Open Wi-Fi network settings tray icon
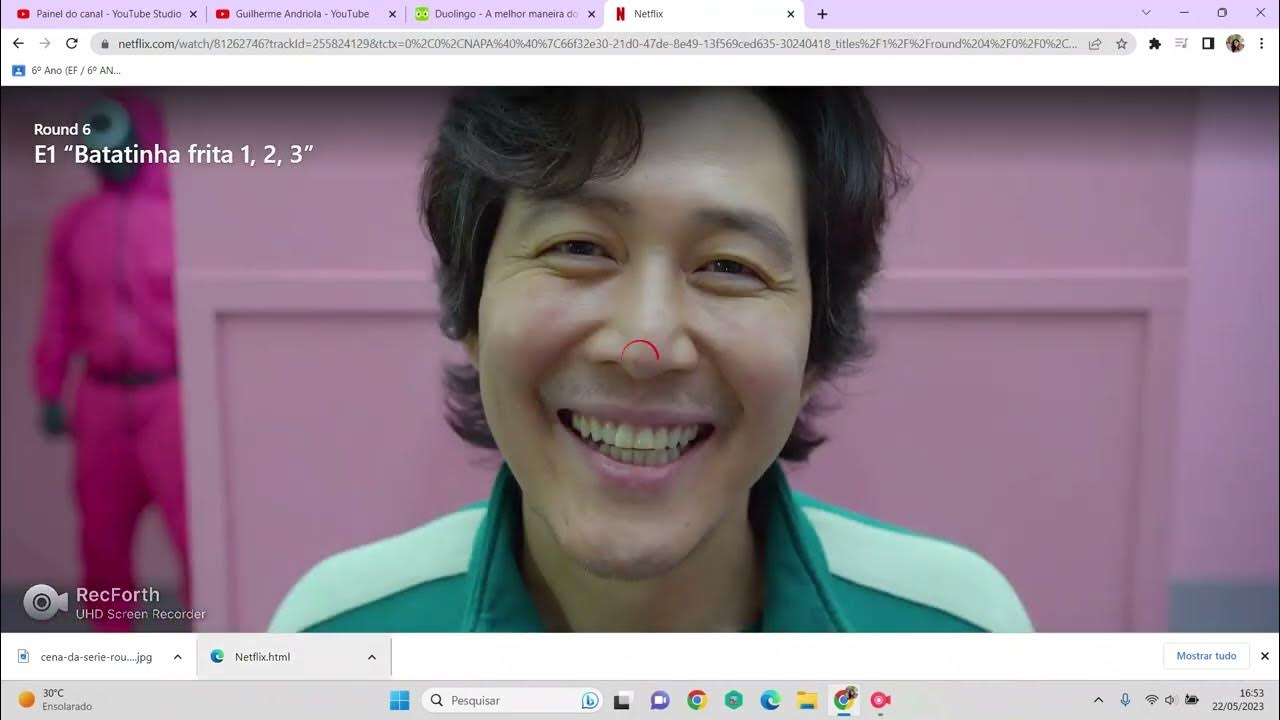The height and width of the screenshot is (720, 1280). pos(1152,700)
